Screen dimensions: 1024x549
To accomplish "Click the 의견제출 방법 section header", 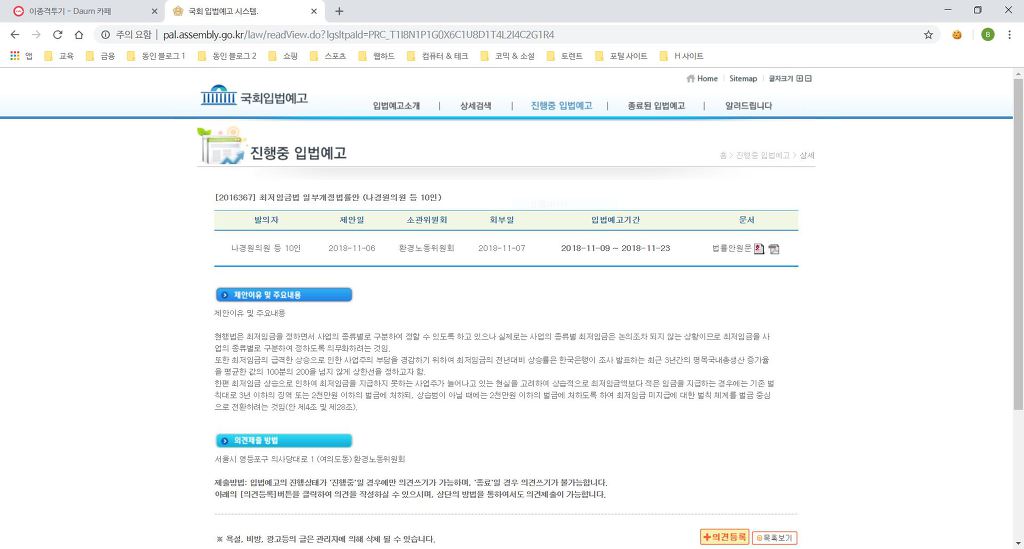I will point(283,441).
